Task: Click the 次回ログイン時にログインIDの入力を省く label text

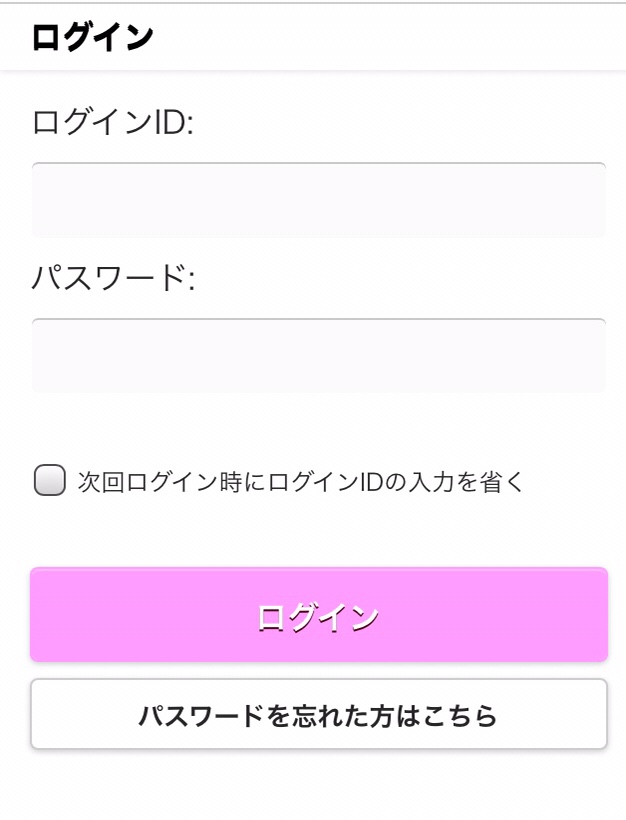Action: pyautogui.click(x=300, y=482)
